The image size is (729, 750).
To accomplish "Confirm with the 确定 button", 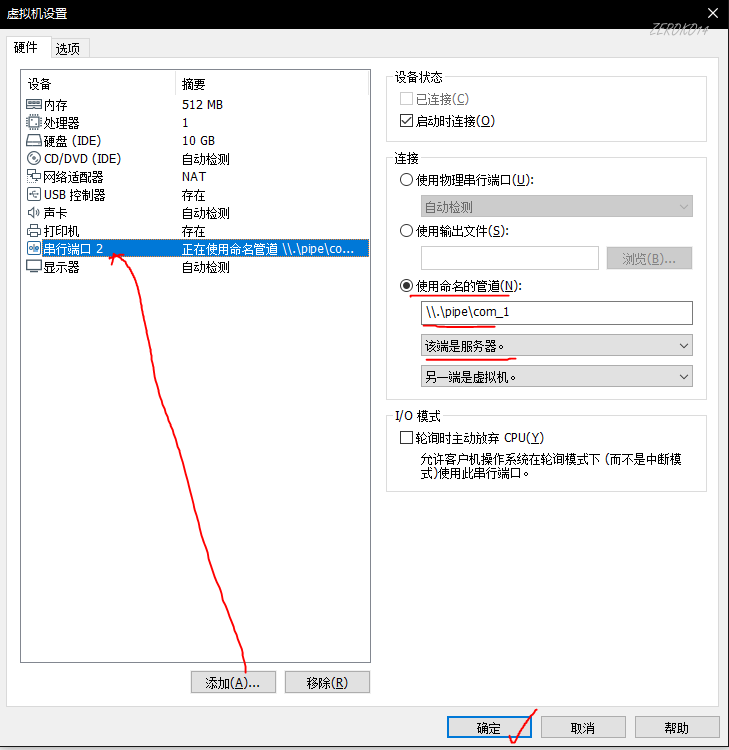I will [x=489, y=728].
